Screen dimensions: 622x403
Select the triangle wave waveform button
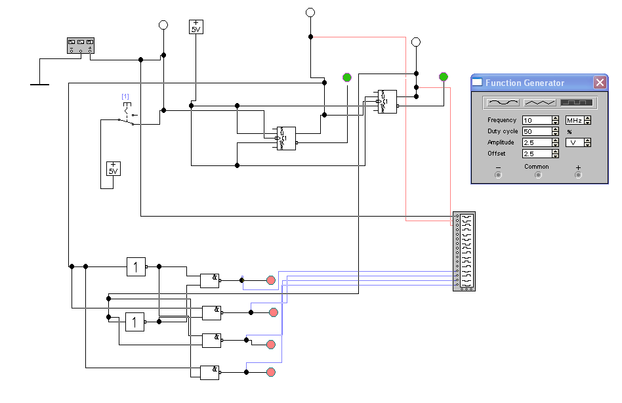click(x=539, y=103)
